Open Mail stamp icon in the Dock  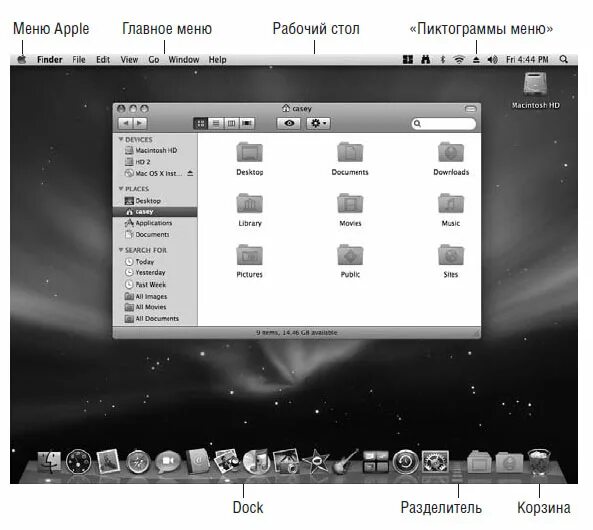pyautogui.click(x=108, y=462)
